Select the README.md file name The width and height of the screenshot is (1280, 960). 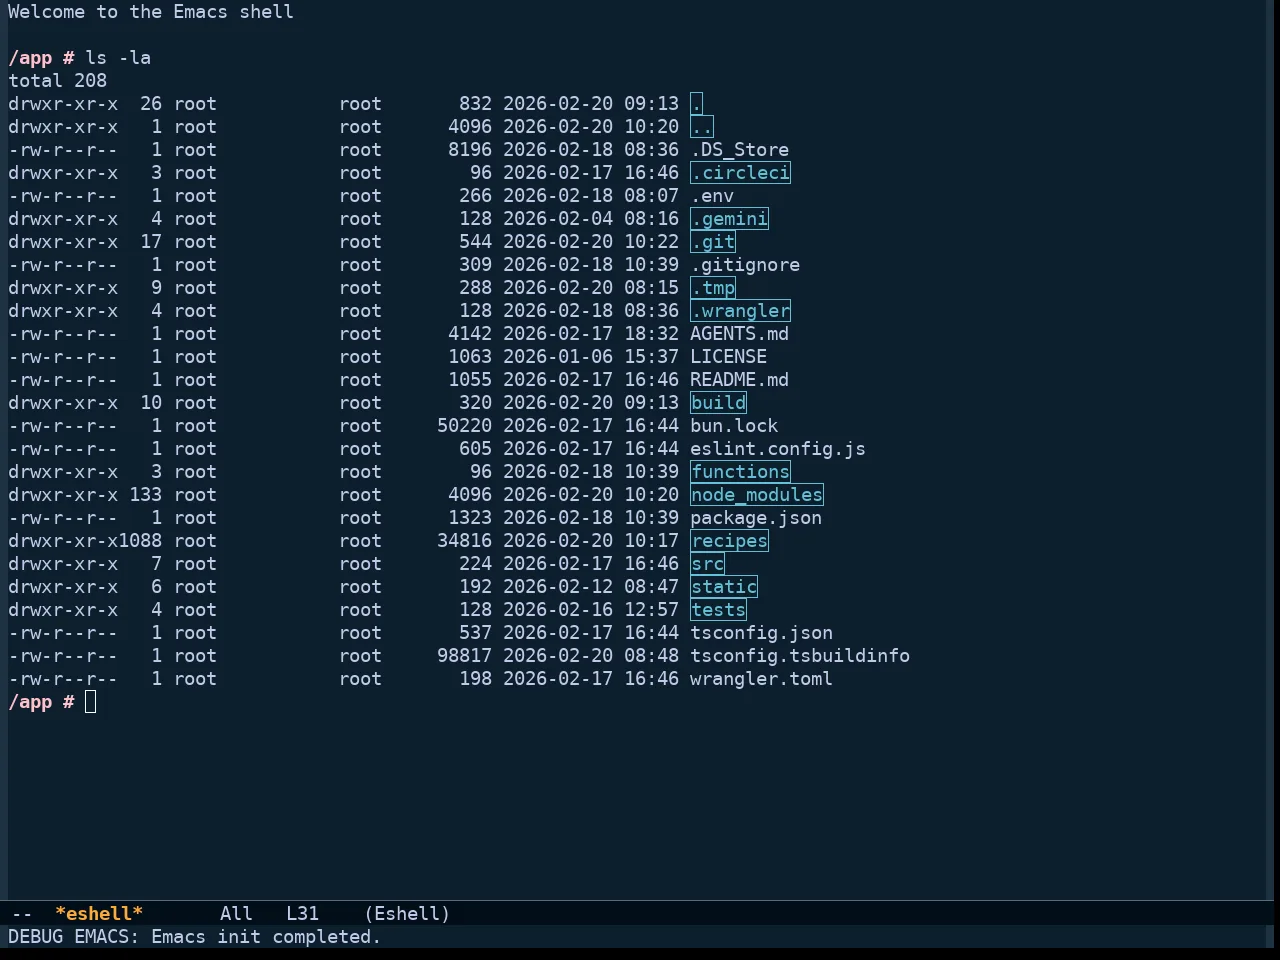coord(740,380)
